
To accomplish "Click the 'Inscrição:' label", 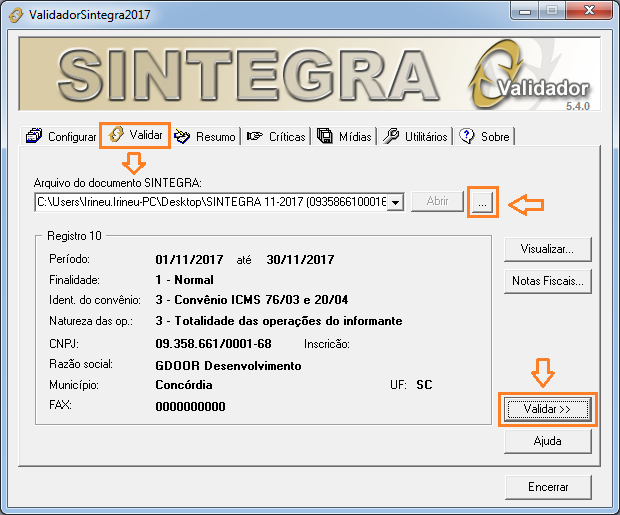I will 327,344.
